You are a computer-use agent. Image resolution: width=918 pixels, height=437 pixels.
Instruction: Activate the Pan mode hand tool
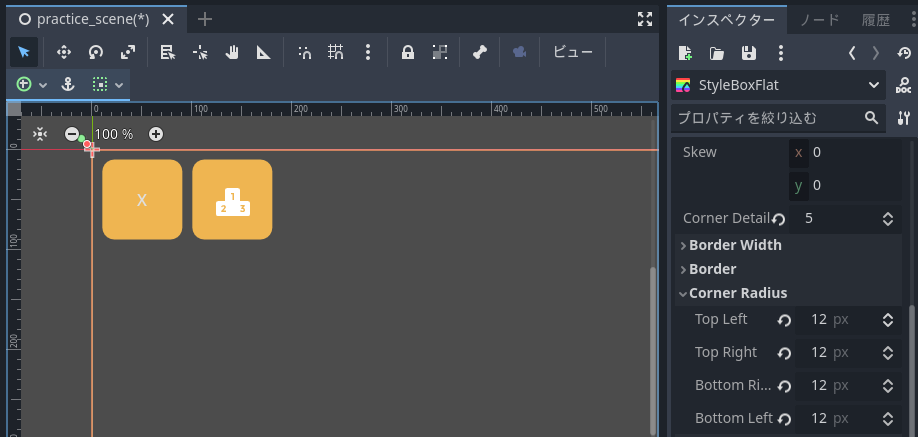point(231,53)
